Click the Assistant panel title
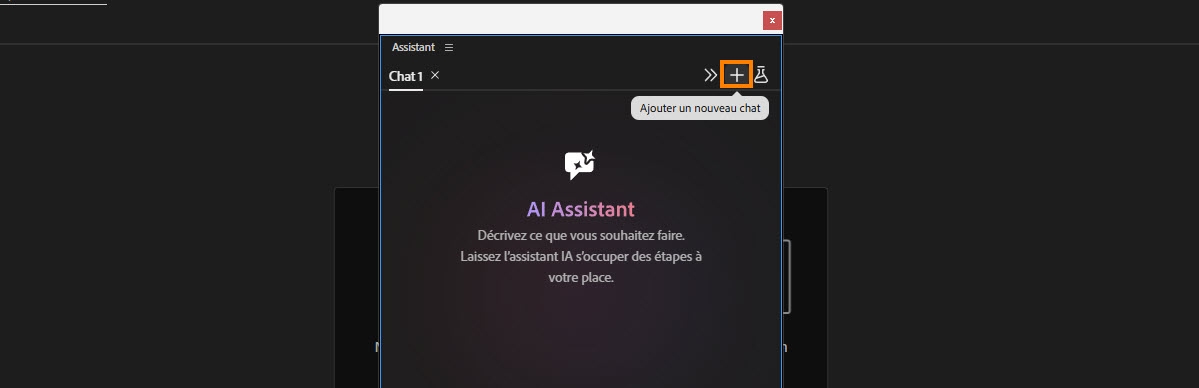Screen dimensions: 1199x388 tap(413, 47)
